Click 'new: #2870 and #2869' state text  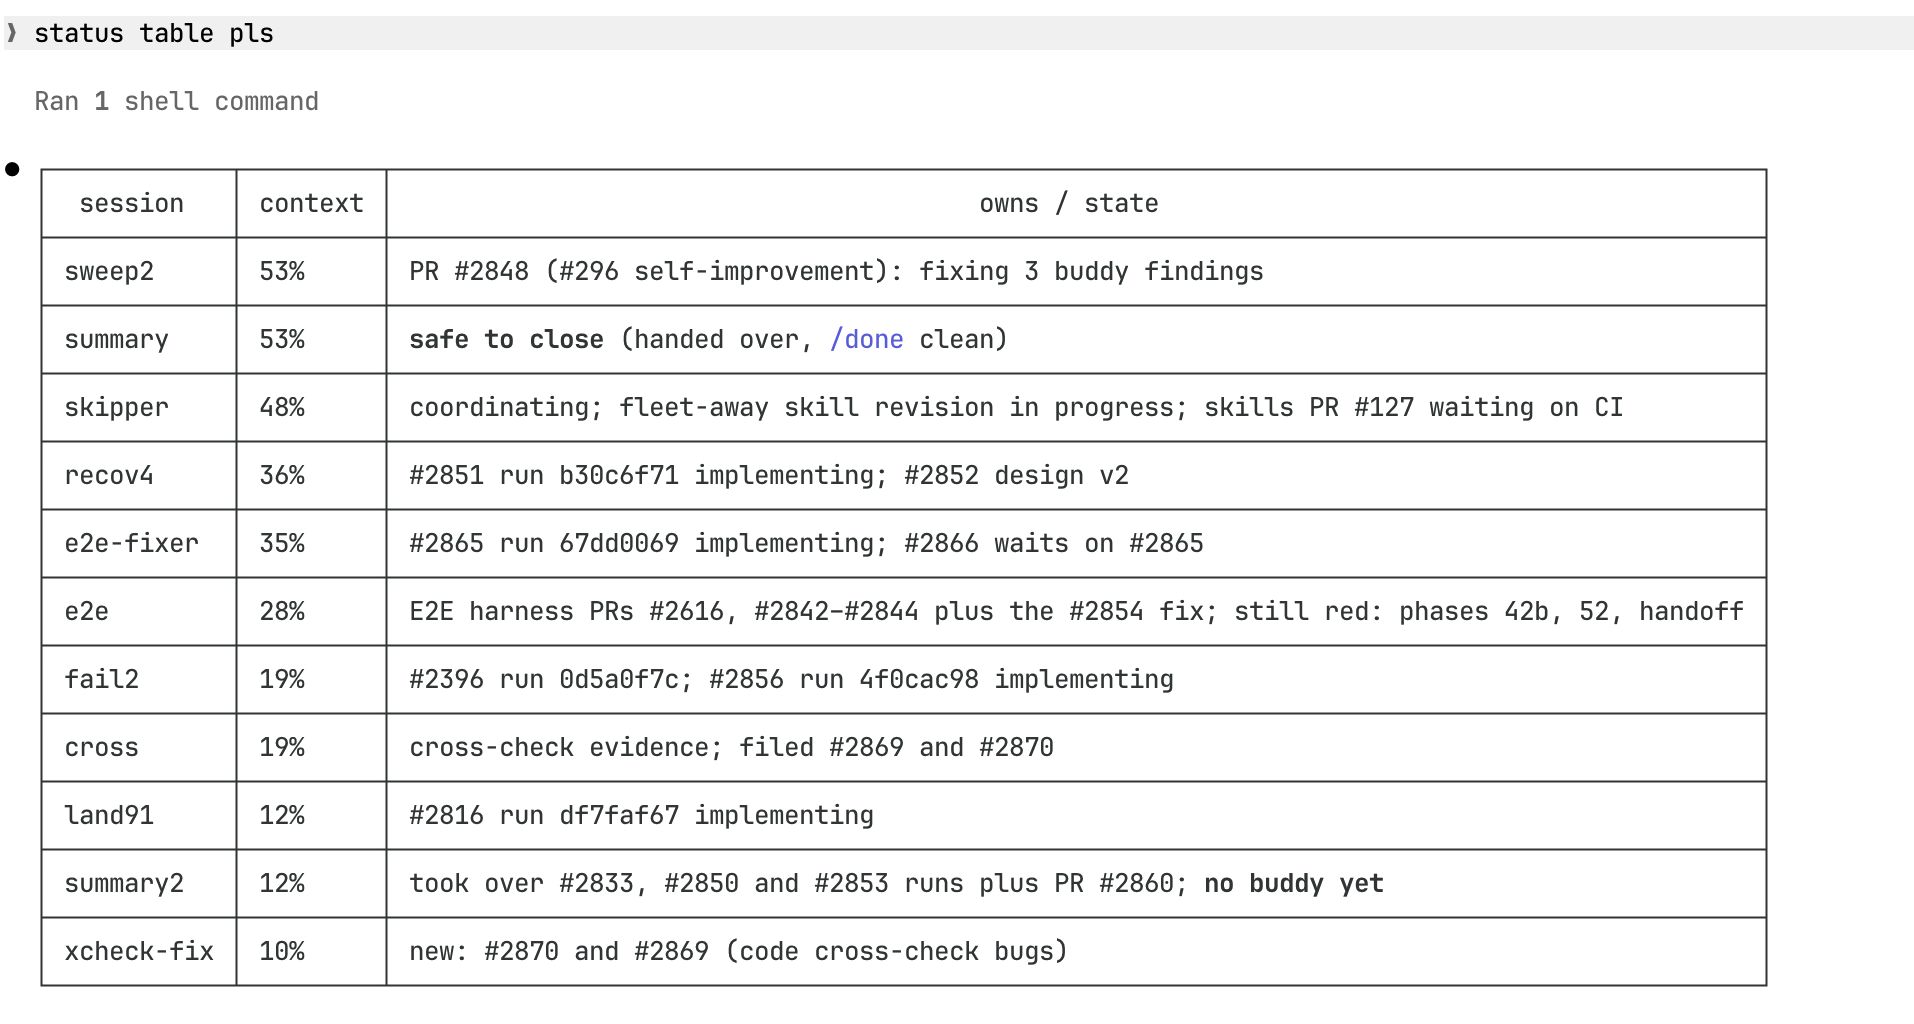pyautogui.click(x=559, y=952)
